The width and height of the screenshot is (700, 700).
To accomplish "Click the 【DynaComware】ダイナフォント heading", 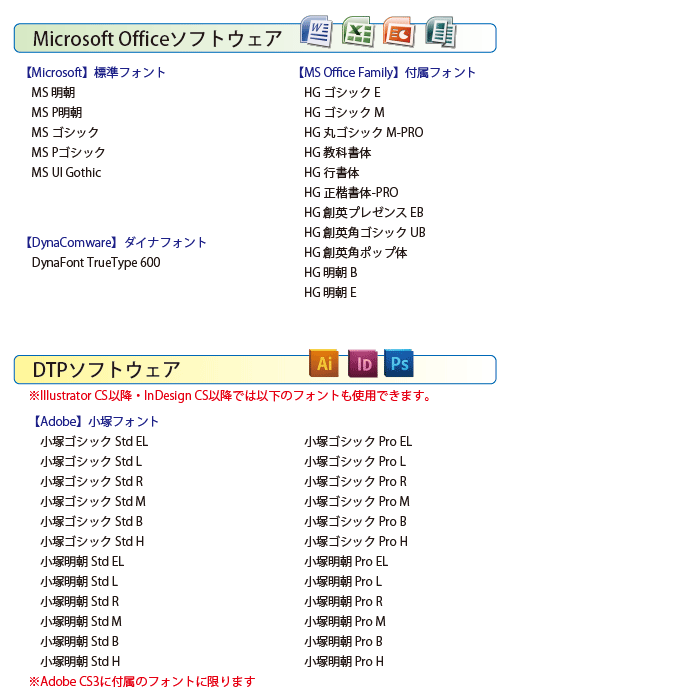I will point(116,242).
